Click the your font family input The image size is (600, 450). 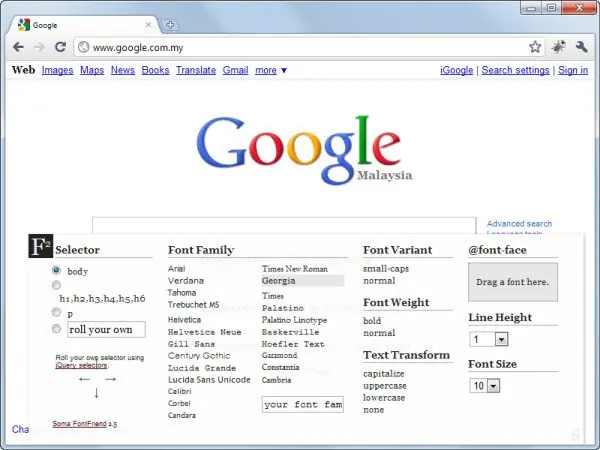point(303,404)
